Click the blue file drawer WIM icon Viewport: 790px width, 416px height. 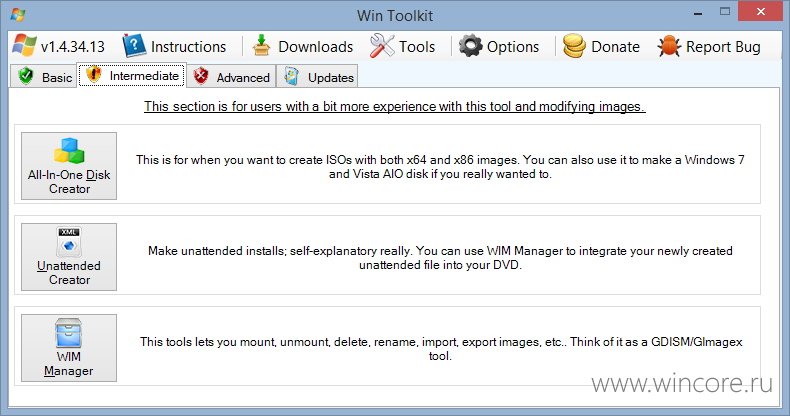click(69, 333)
